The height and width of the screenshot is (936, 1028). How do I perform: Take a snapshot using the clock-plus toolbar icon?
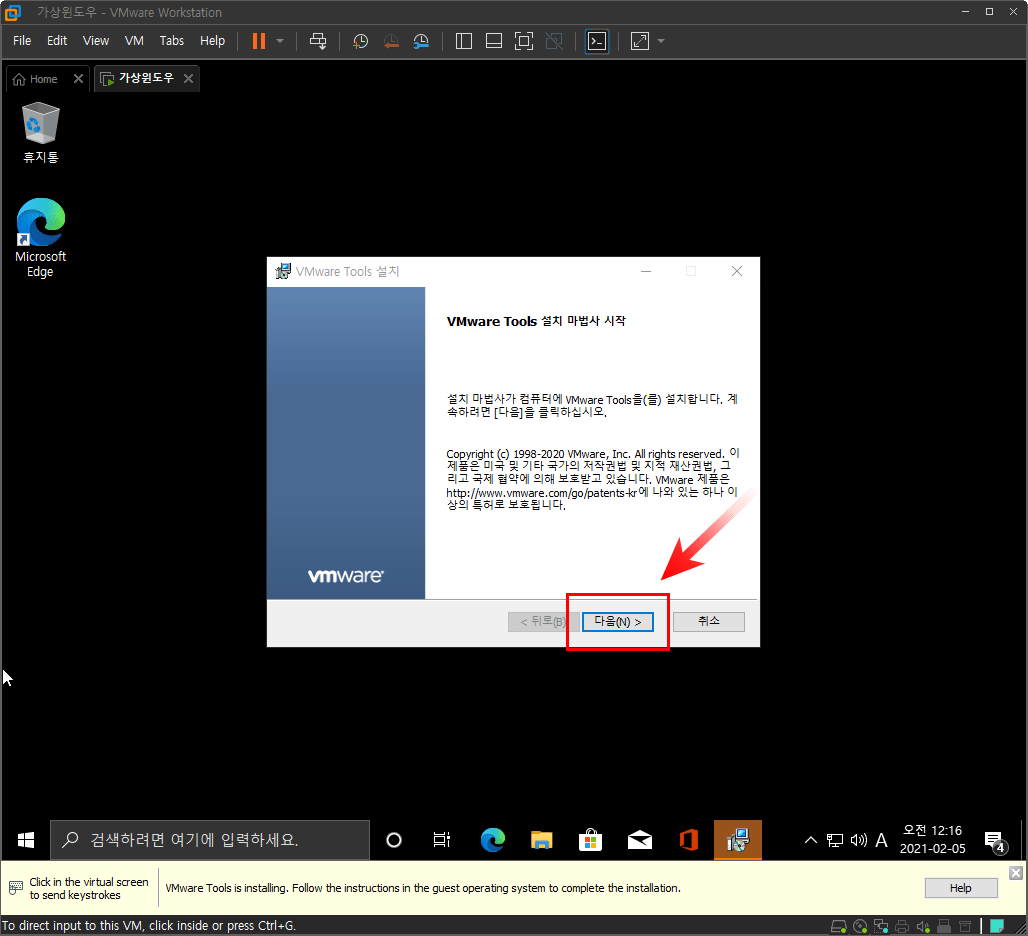[360, 41]
